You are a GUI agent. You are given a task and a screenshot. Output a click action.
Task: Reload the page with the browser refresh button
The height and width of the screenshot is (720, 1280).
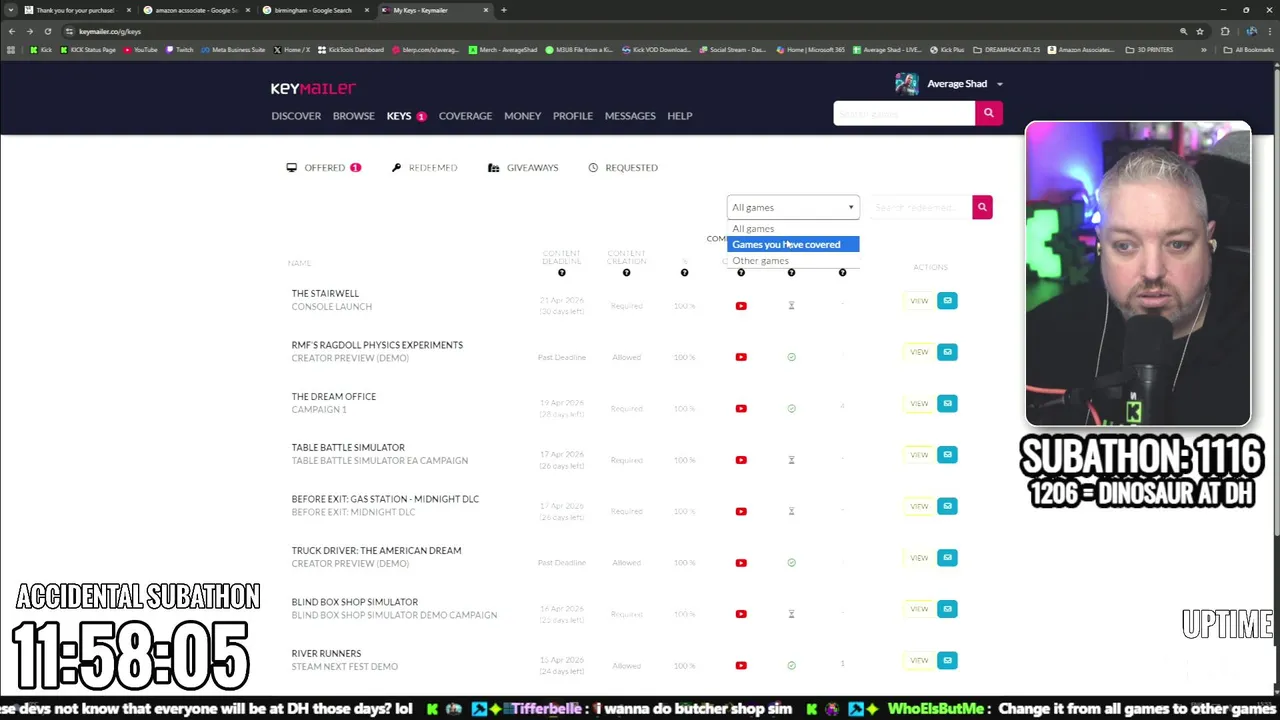(47, 31)
